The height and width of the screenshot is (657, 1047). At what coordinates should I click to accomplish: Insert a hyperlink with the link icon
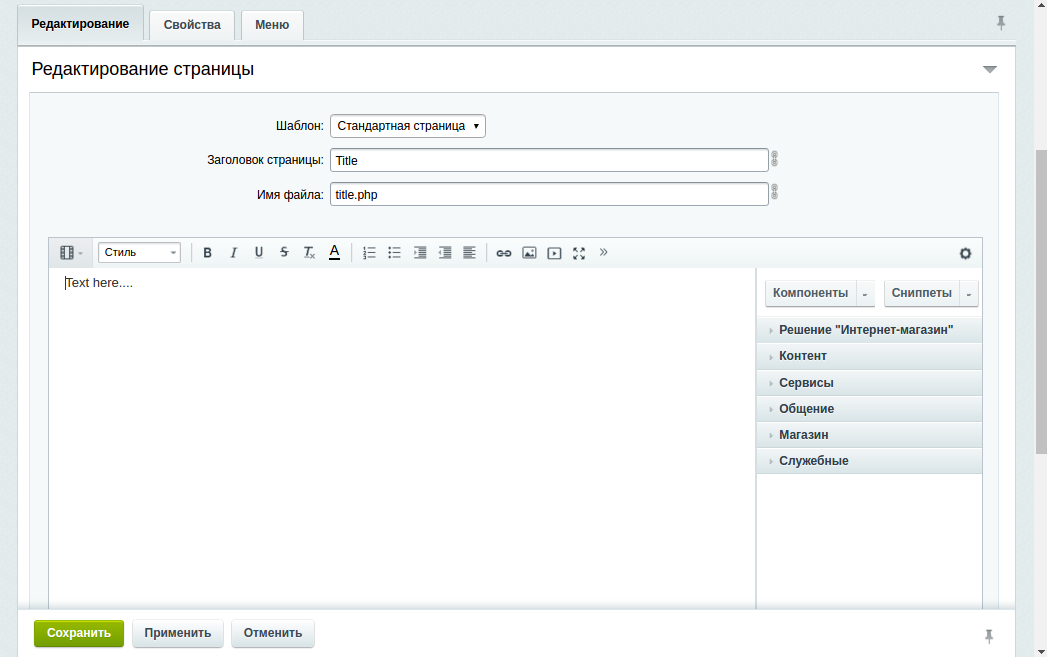coord(504,253)
